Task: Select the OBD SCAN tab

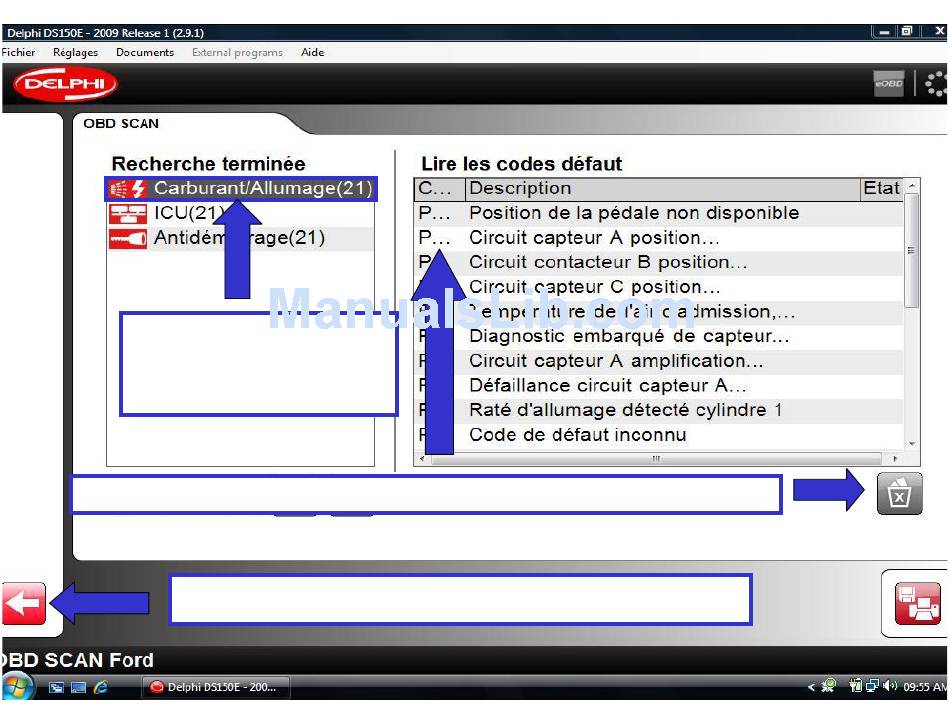Action: [x=121, y=124]
